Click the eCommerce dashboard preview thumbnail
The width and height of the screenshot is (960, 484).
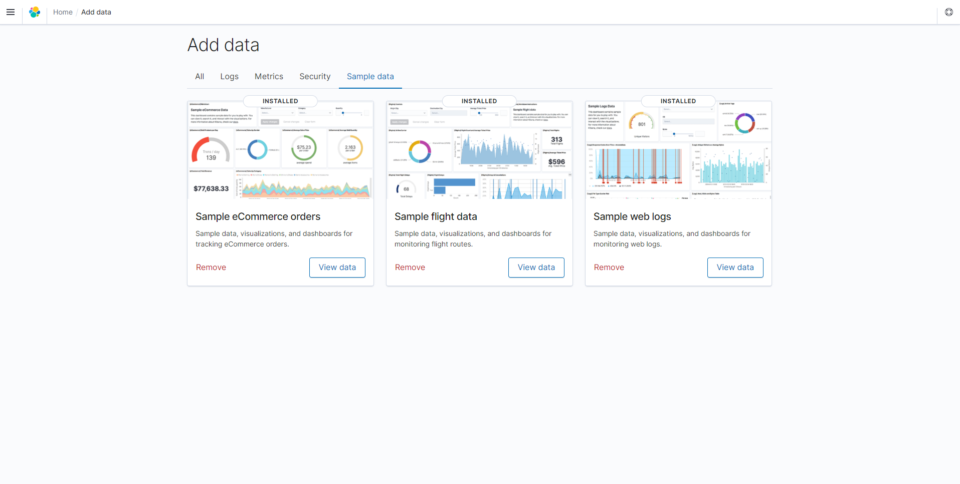(x=280, y=151)
